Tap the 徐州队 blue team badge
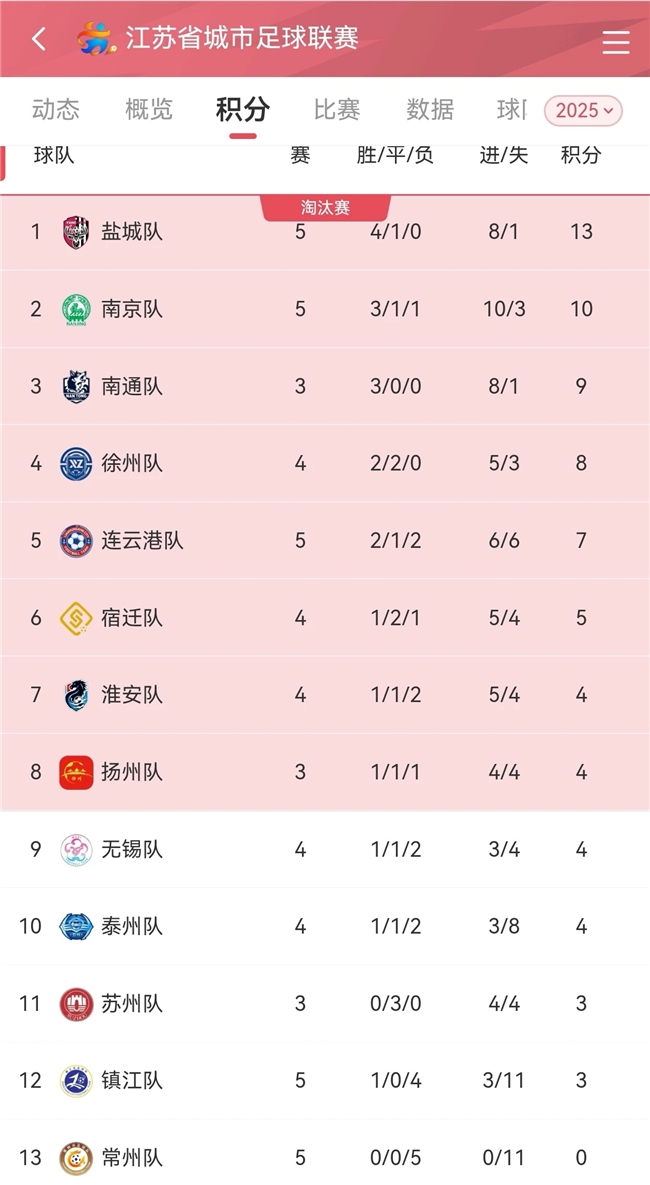The height and width of the screenshot is (1185, 650). coord(76,463)
